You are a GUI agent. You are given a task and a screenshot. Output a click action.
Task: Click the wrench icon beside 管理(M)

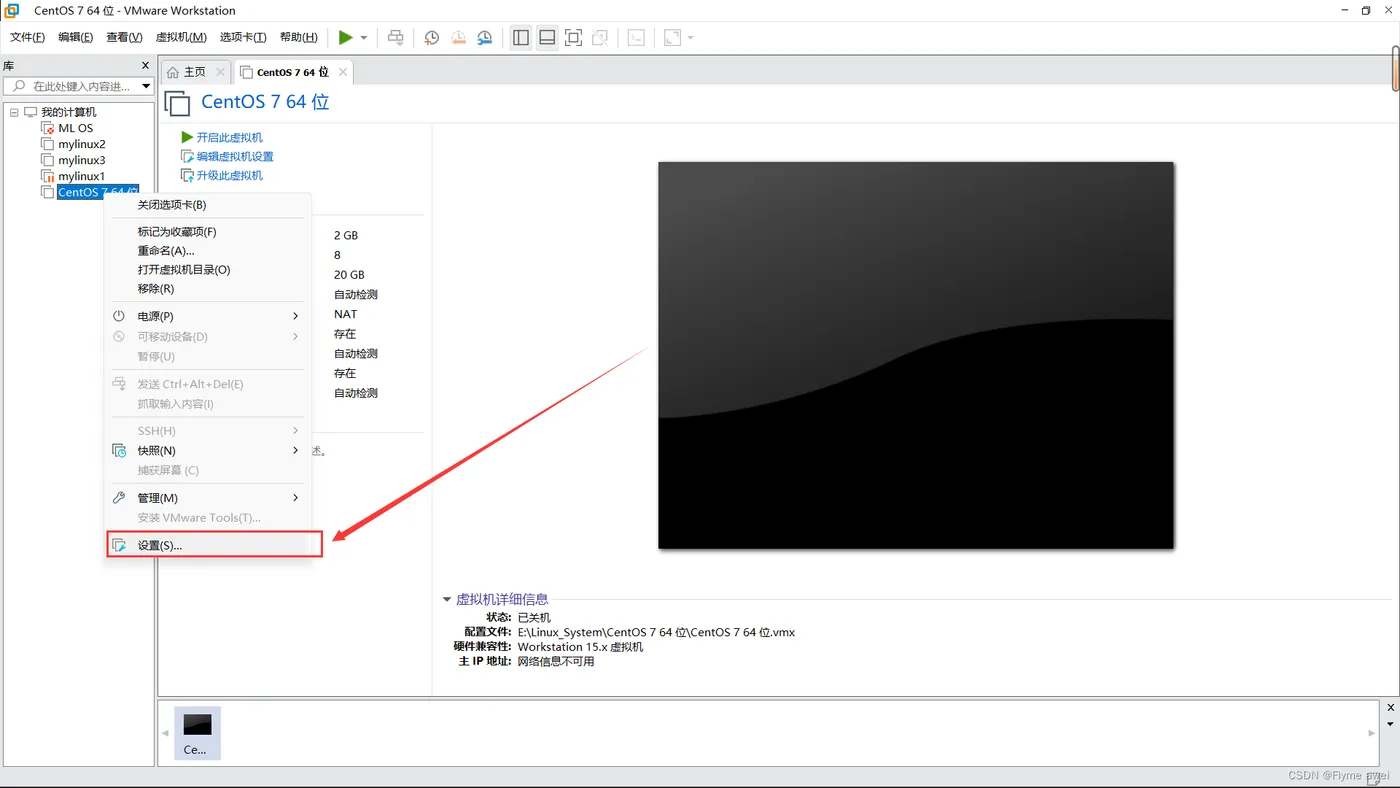pyautogui.click(x=119, y=498)
